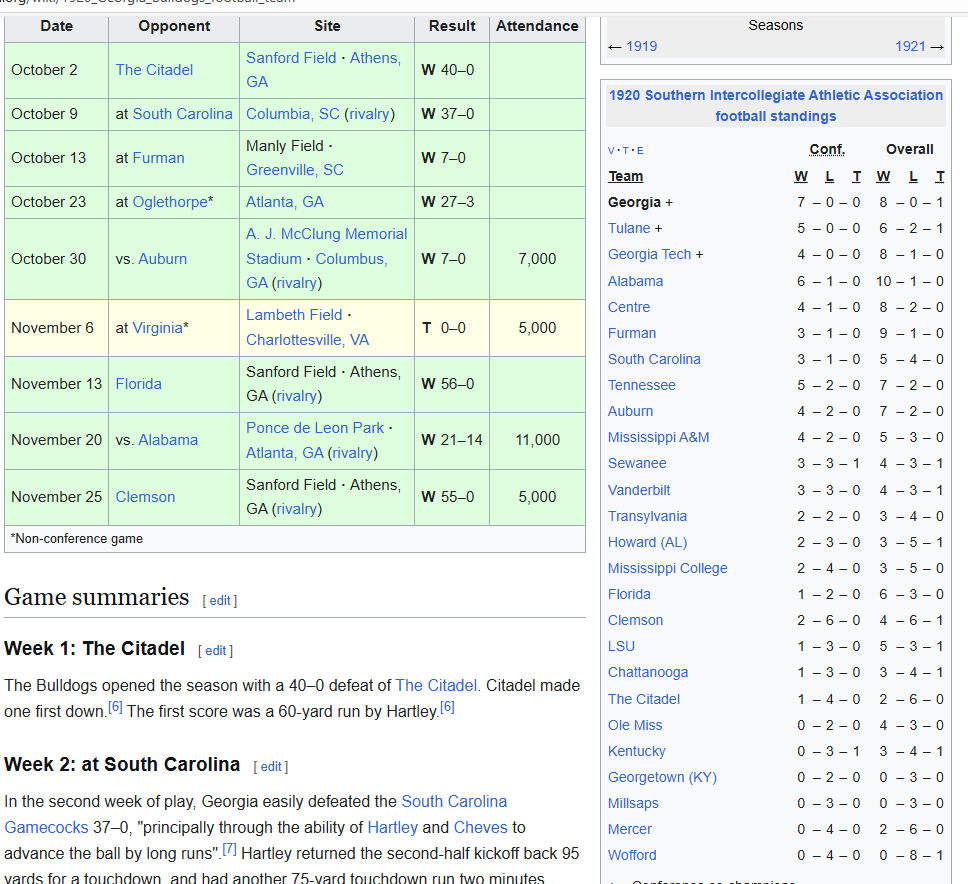The height and width of the screenshot is (884, 968).
Task: Open Georgetown (KY) in the standings
Action: point(662,777)
